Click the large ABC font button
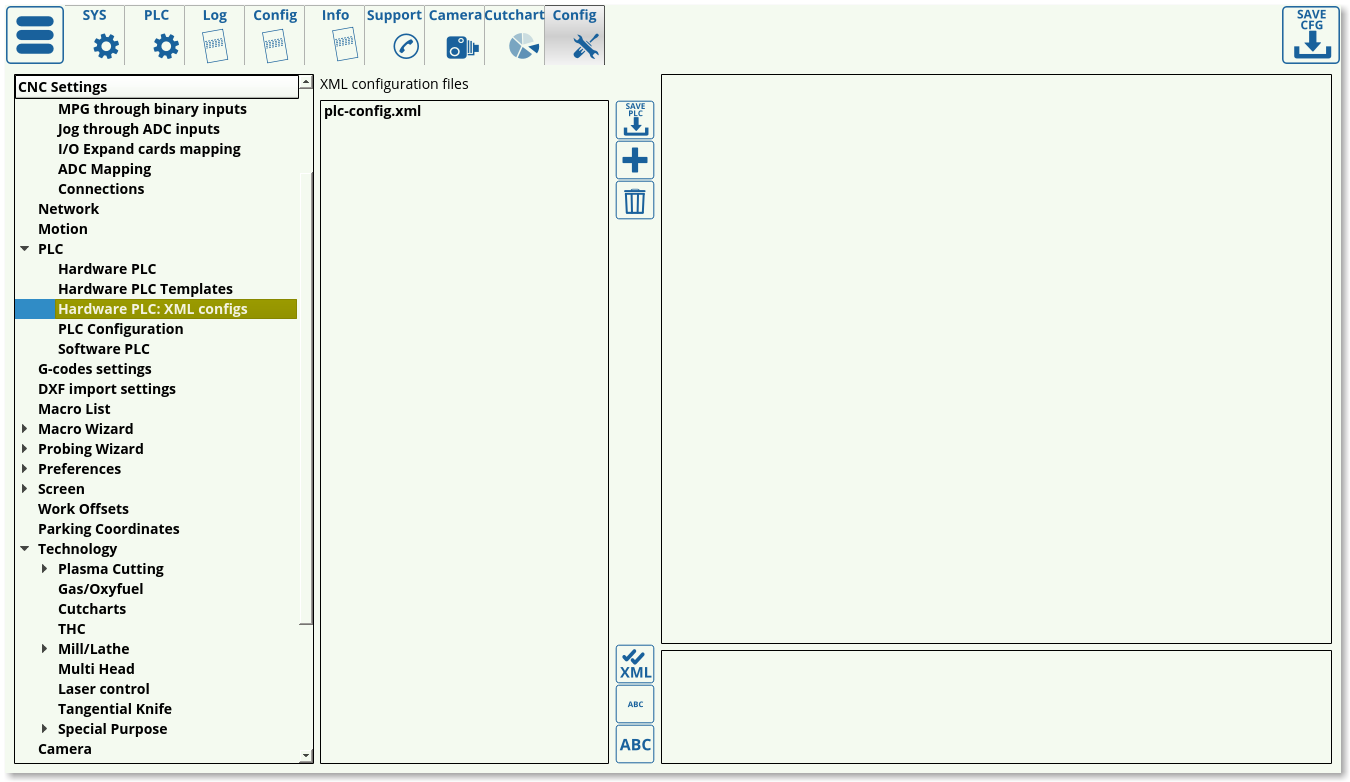 click(635, 744)
